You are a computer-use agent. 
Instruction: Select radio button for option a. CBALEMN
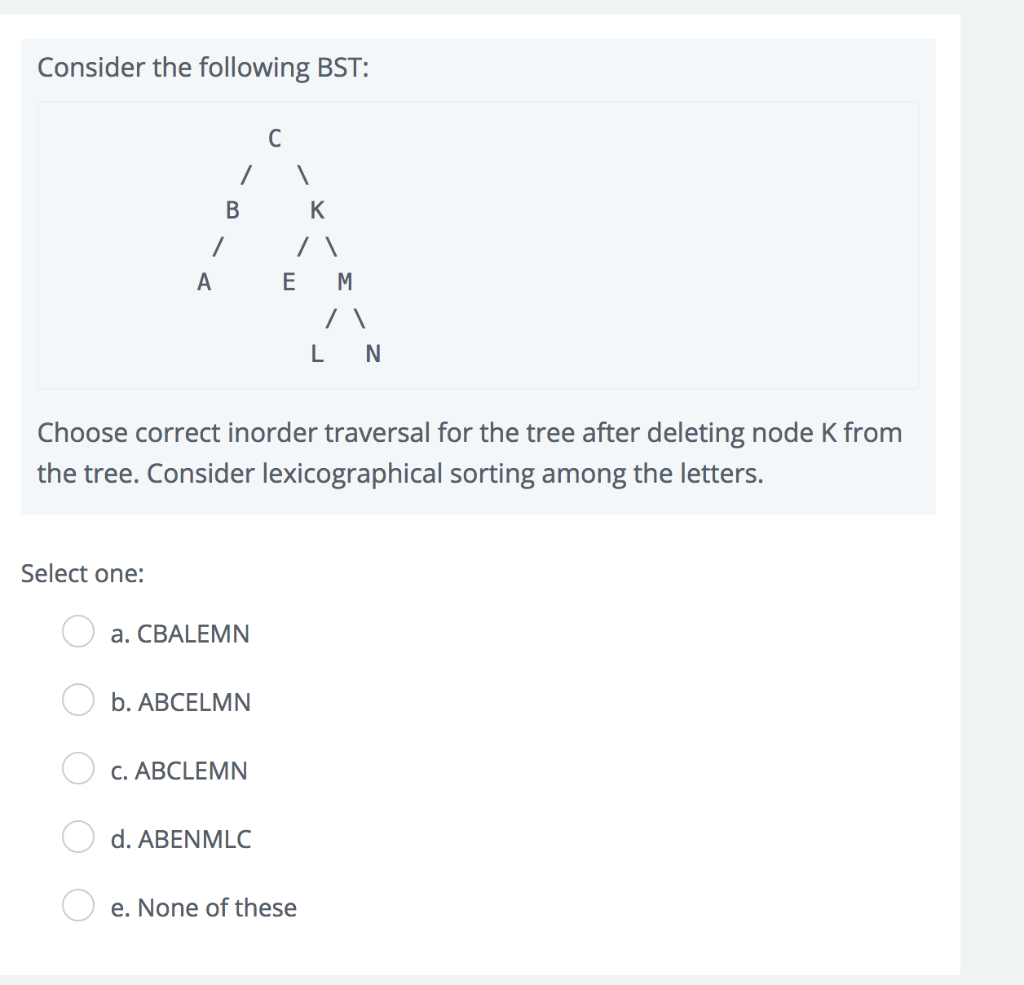77,632
